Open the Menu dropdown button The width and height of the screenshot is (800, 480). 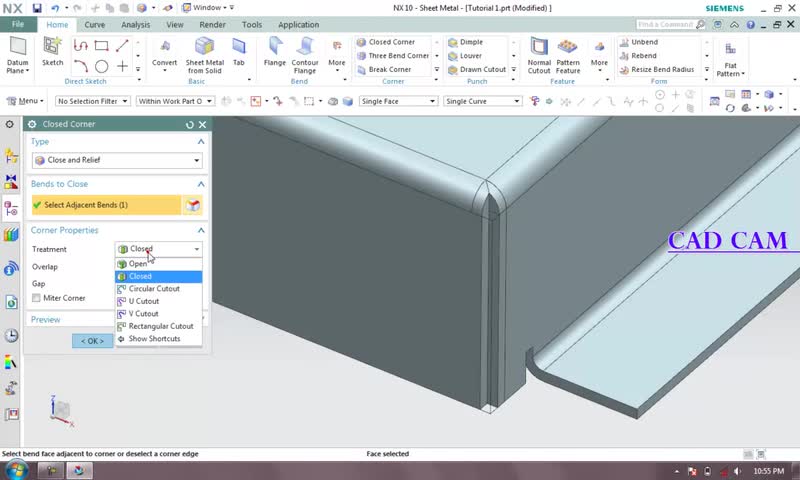(x=25, y=101)
